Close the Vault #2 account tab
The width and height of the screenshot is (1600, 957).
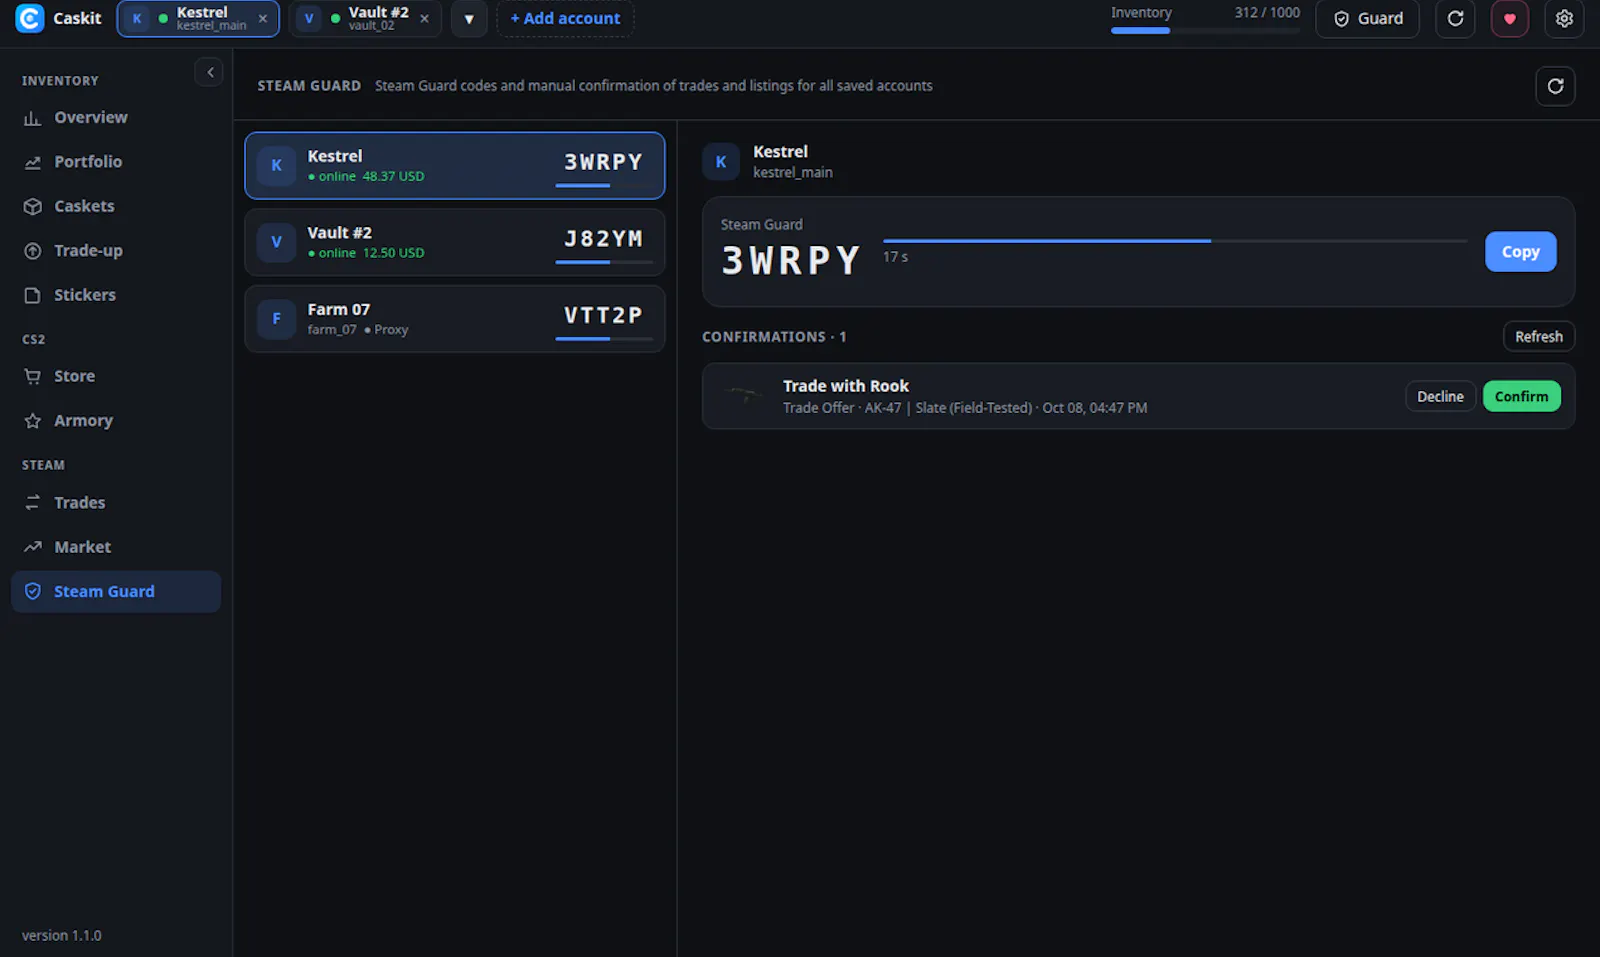(x=424, y=18)
